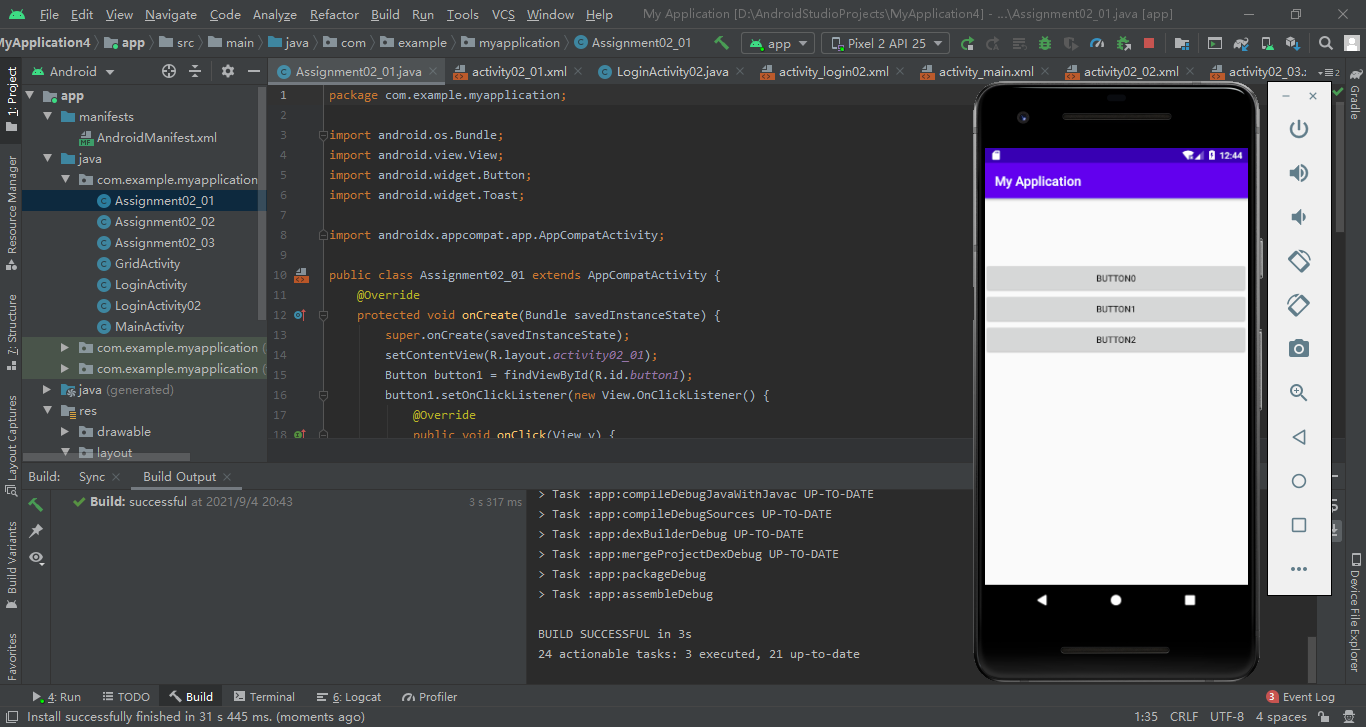The width and height of the screenshot is (1366, 727).
Task: Open Project panel settings gear
Action: [x=227, y=71]
